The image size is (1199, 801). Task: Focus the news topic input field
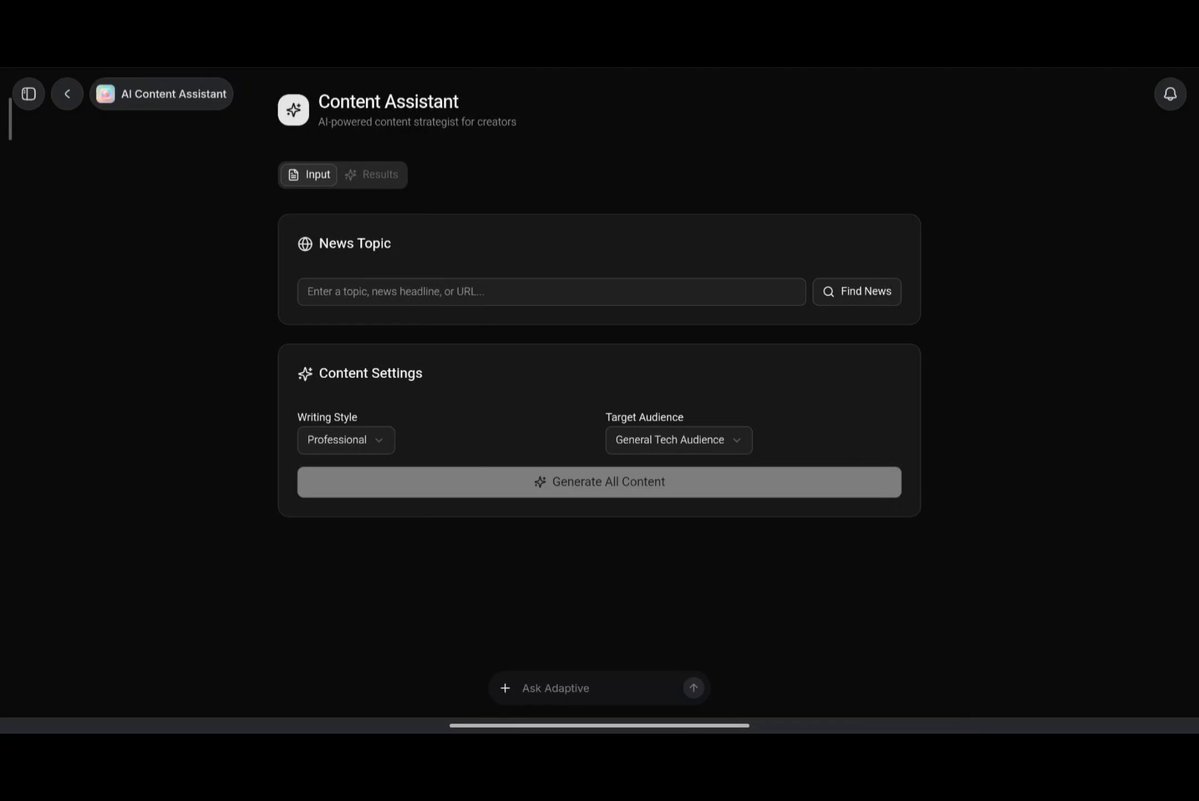[x=551, y=292]
